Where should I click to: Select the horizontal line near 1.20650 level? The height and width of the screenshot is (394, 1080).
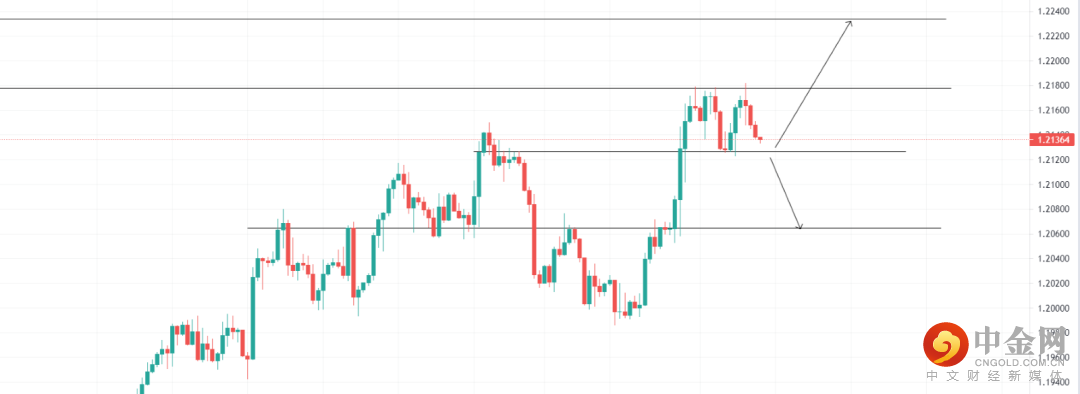(x=594, y=228)
